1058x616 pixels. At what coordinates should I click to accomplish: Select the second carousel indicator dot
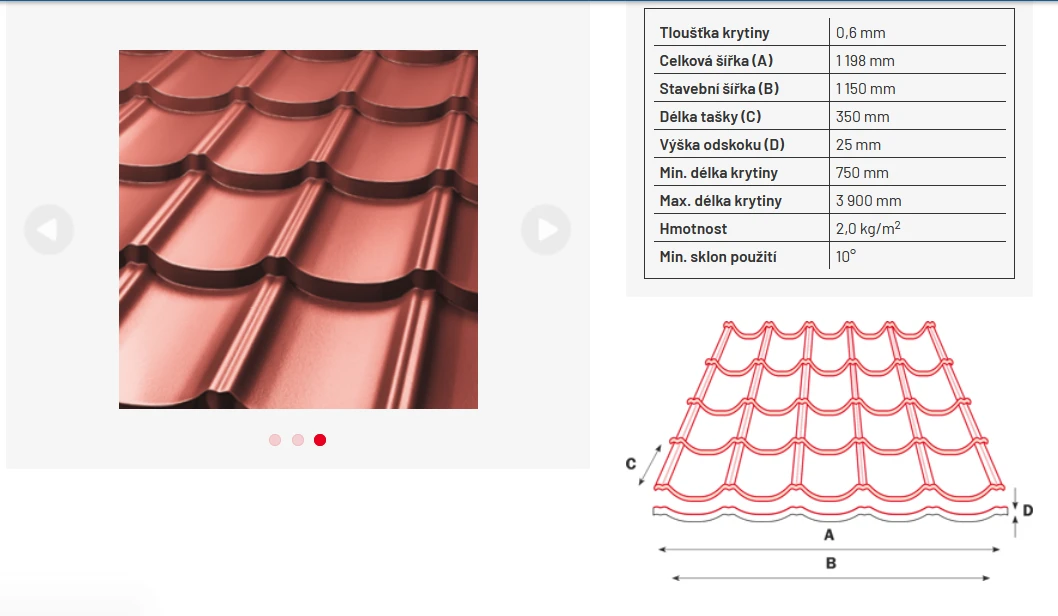(x=298, y=440)
